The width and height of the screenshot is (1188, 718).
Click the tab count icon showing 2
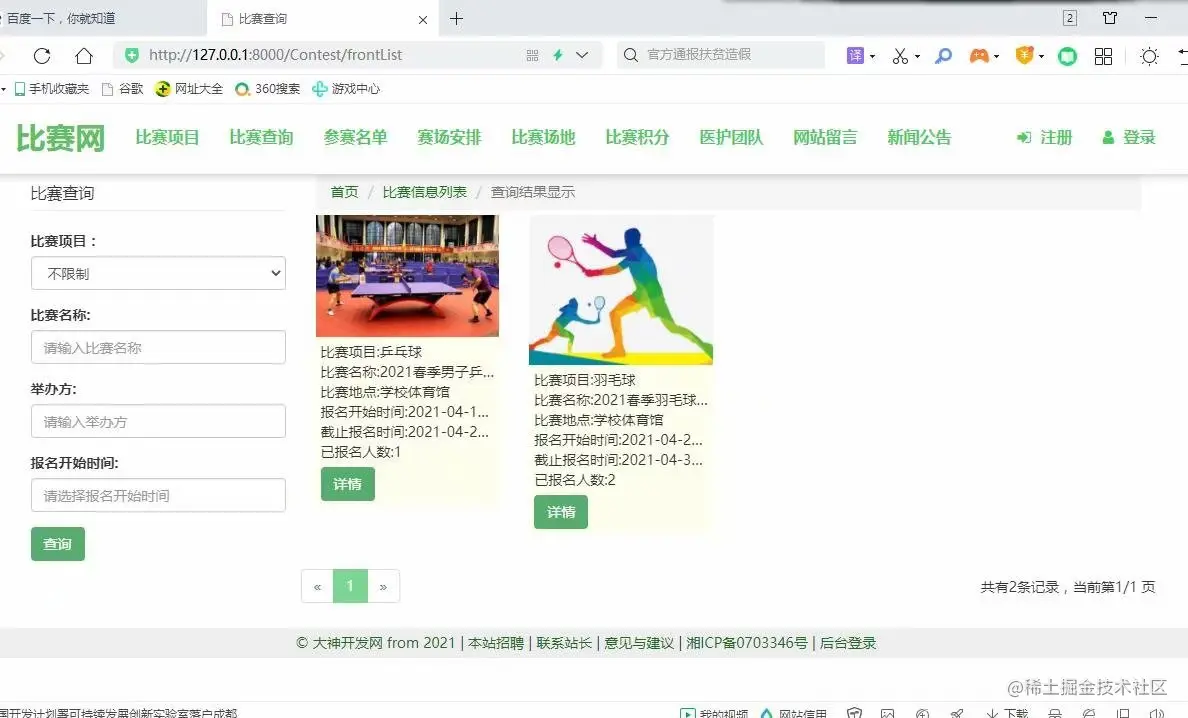tap(1070, 18)
